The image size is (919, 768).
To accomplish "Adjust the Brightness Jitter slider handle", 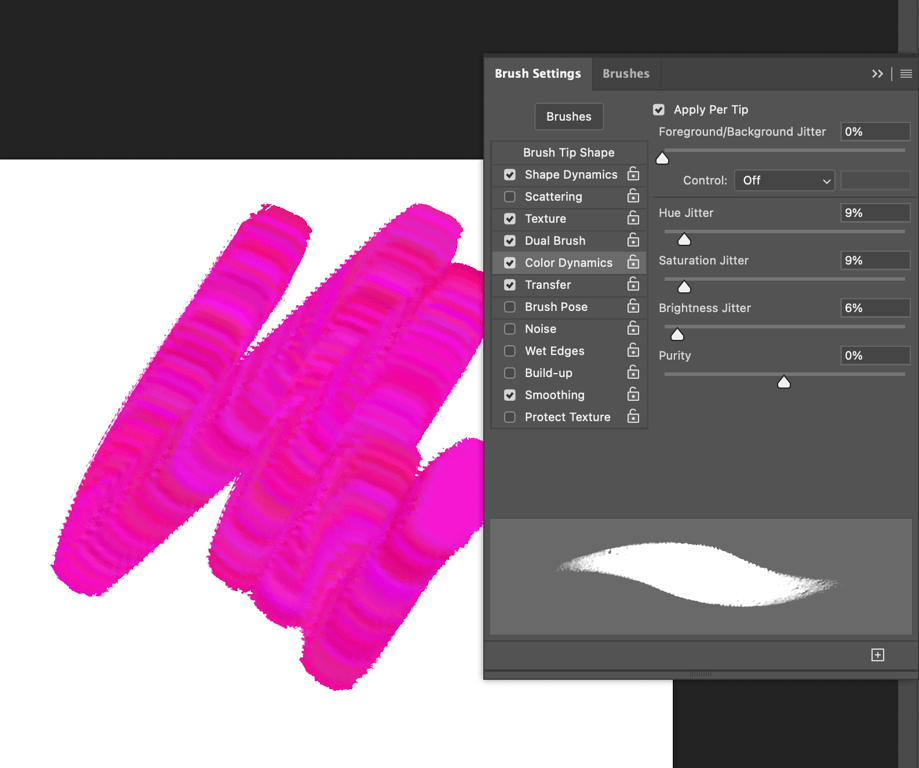I will pos(677,334).
